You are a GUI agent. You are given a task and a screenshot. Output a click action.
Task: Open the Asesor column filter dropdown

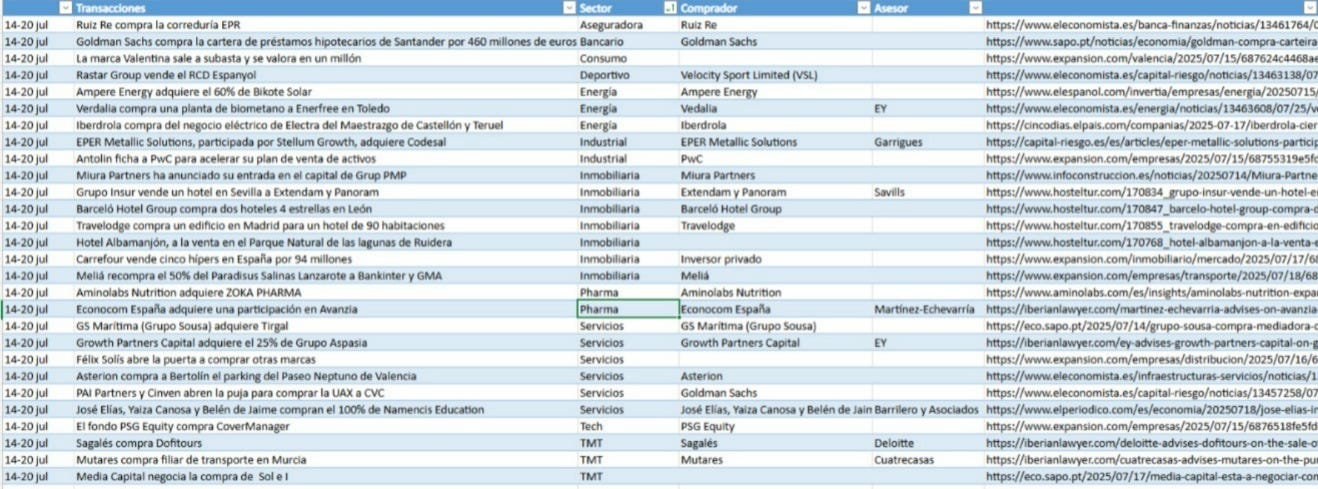975,7
